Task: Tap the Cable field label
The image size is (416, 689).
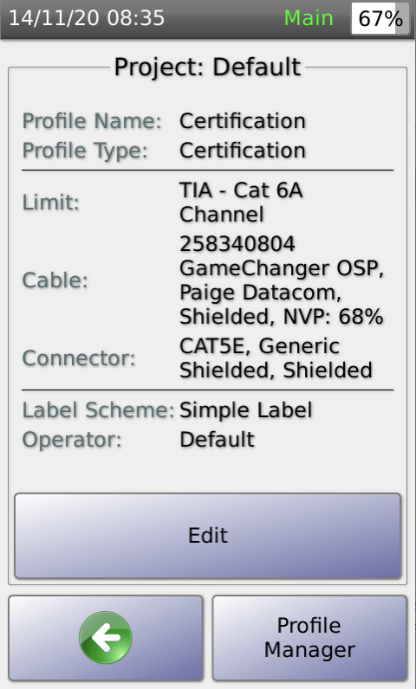Action: pos(55,280)
